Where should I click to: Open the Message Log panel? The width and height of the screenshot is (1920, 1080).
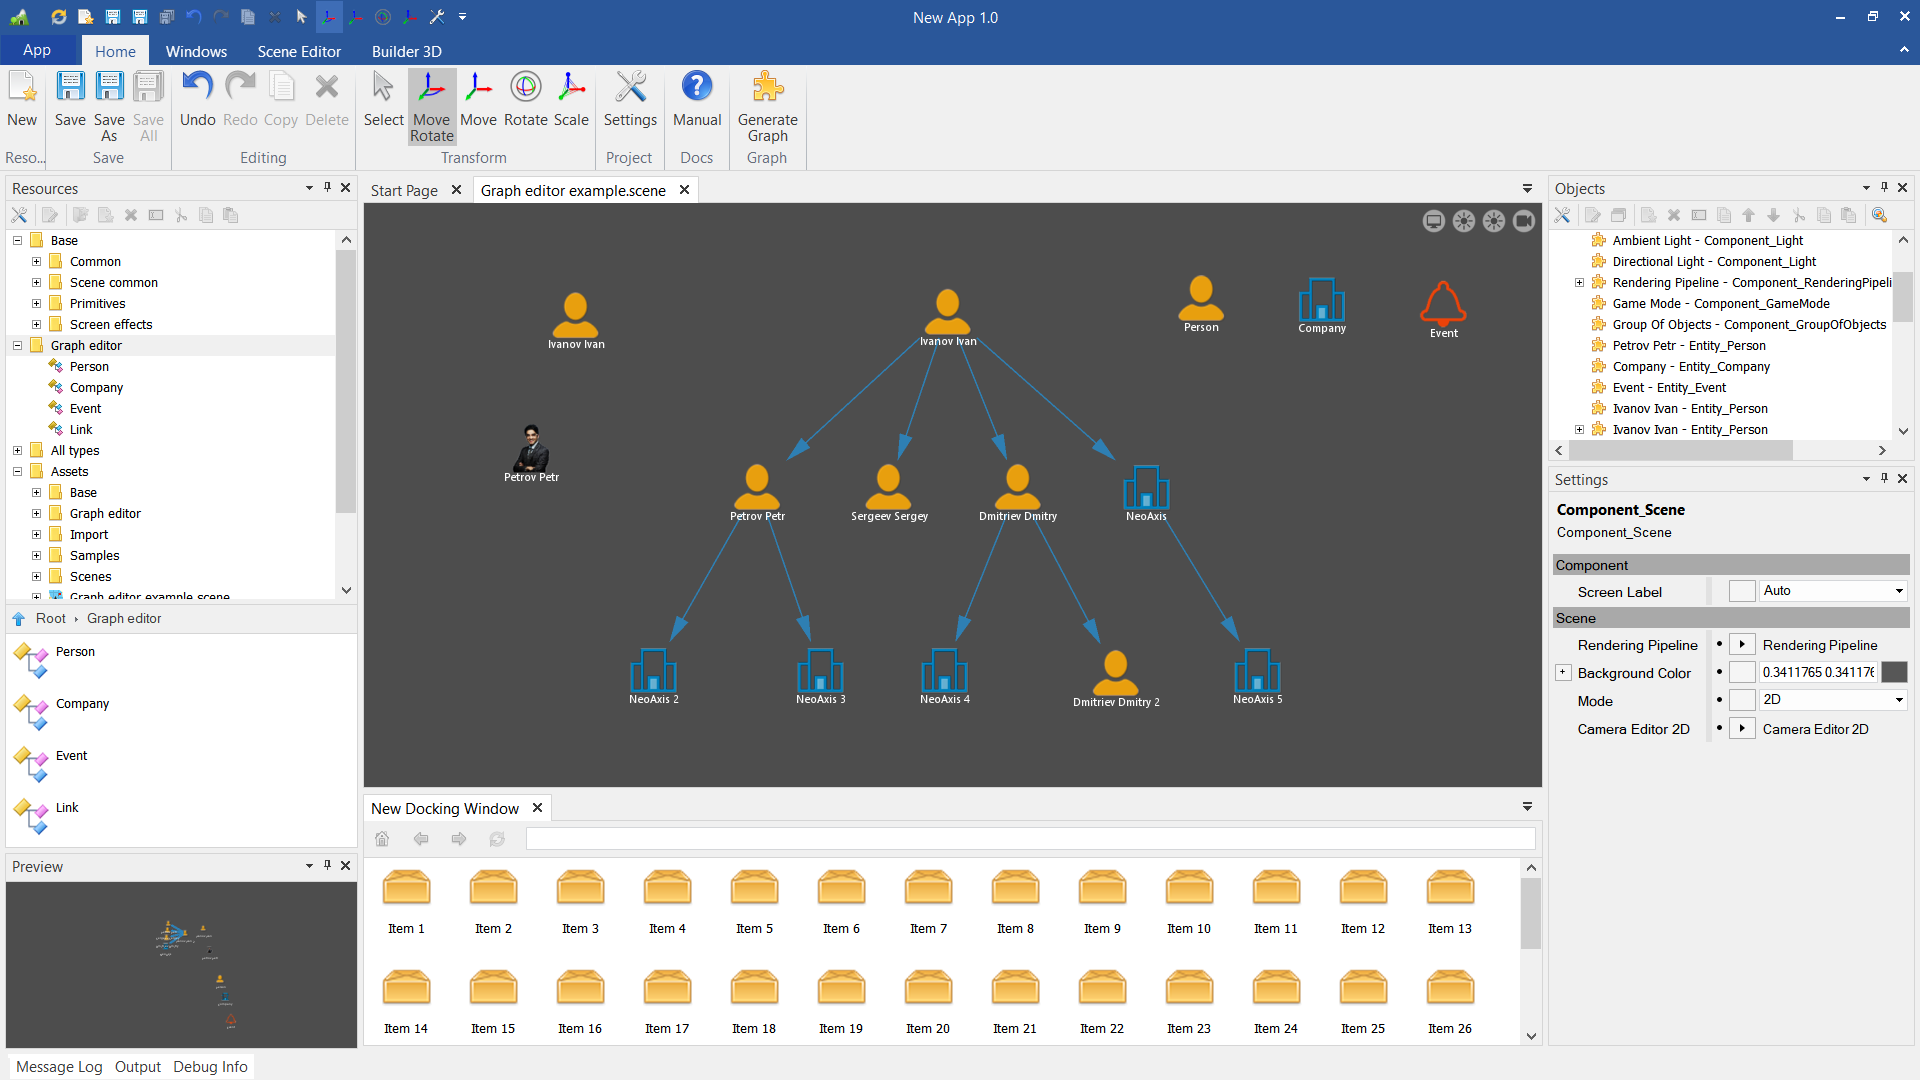59,1067
